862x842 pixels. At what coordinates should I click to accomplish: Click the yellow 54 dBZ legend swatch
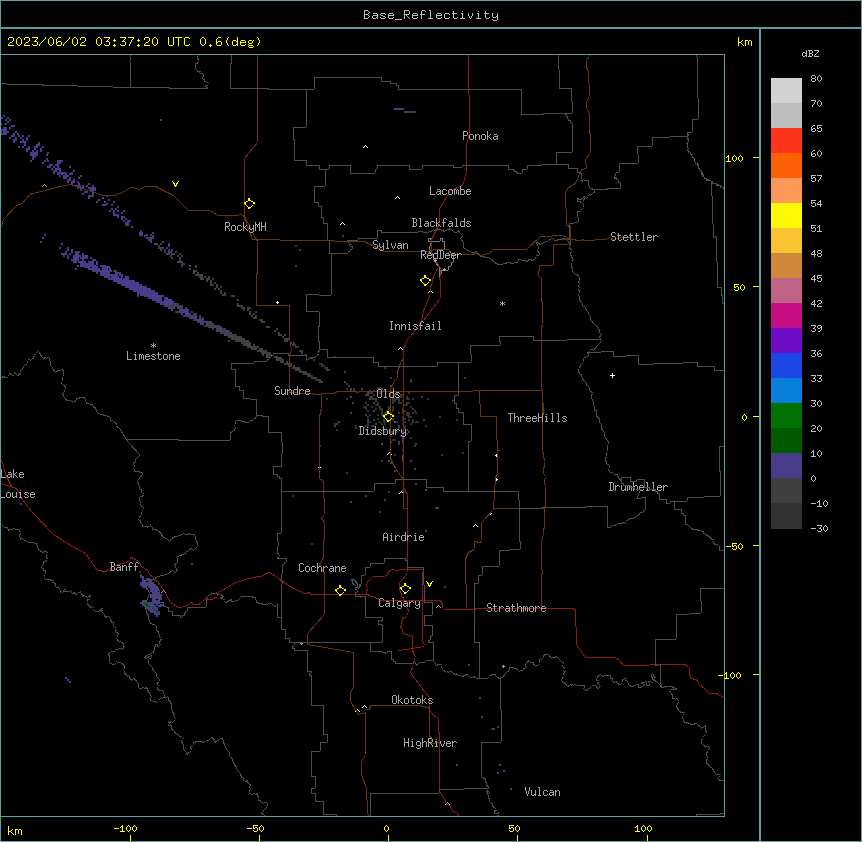pos(786,215)
